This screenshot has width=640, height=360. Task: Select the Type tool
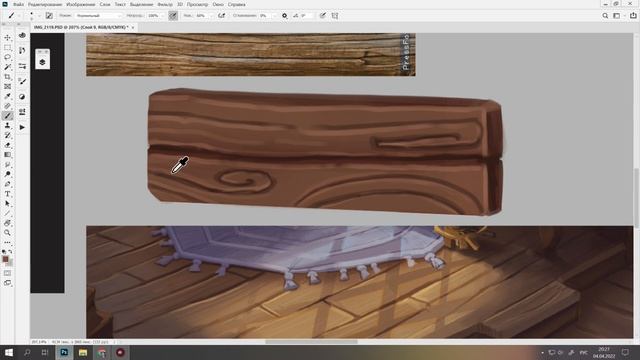click(x=7, y=194)
